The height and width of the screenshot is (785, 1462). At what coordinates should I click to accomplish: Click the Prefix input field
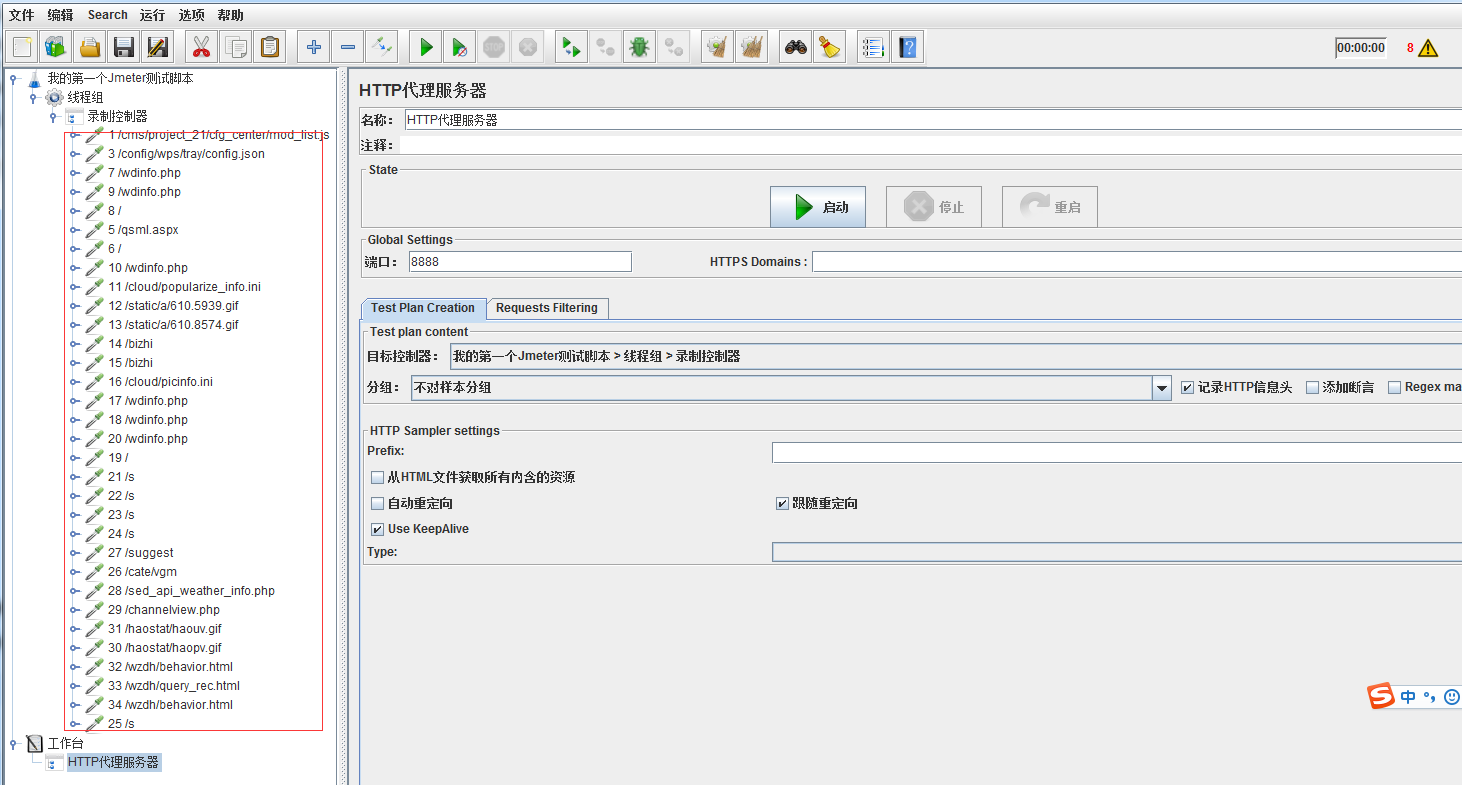tap(1117, 453)
